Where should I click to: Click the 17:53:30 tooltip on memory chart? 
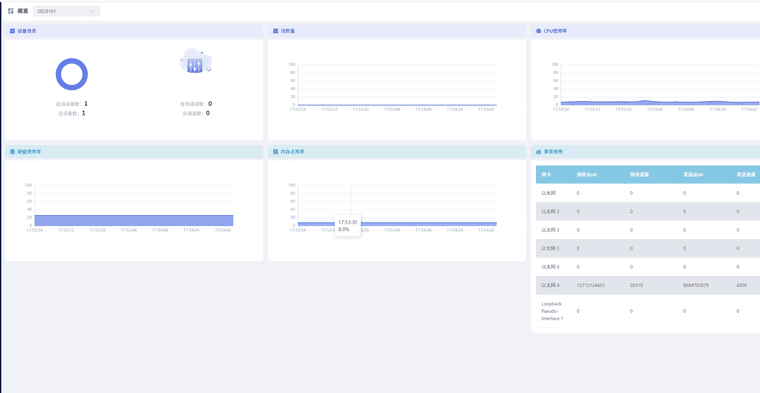click(x=348, y=225)
